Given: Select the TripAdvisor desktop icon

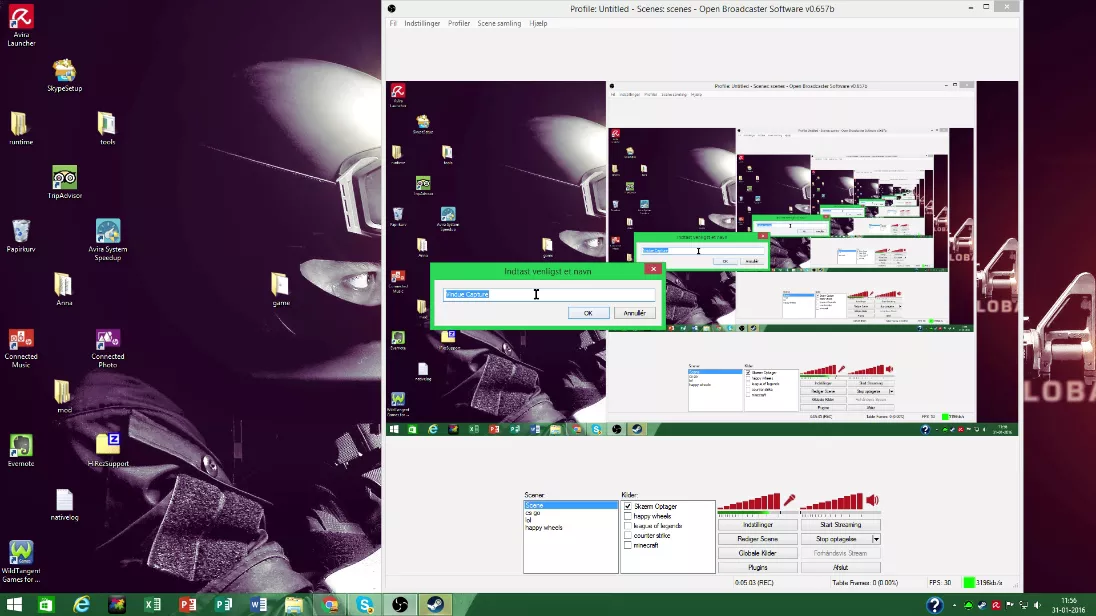Looking at the screenshot, I should (x=64, y=182).
